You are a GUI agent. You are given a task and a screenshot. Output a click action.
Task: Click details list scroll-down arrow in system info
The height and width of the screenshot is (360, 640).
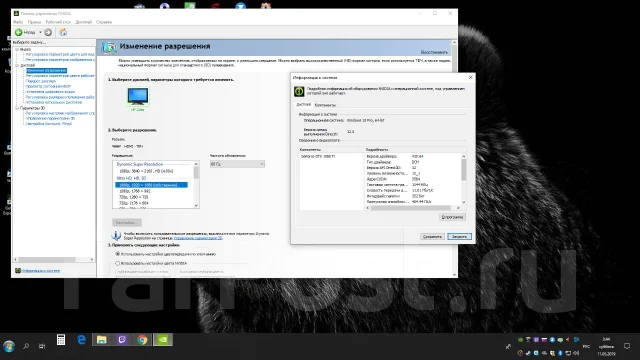464,202
